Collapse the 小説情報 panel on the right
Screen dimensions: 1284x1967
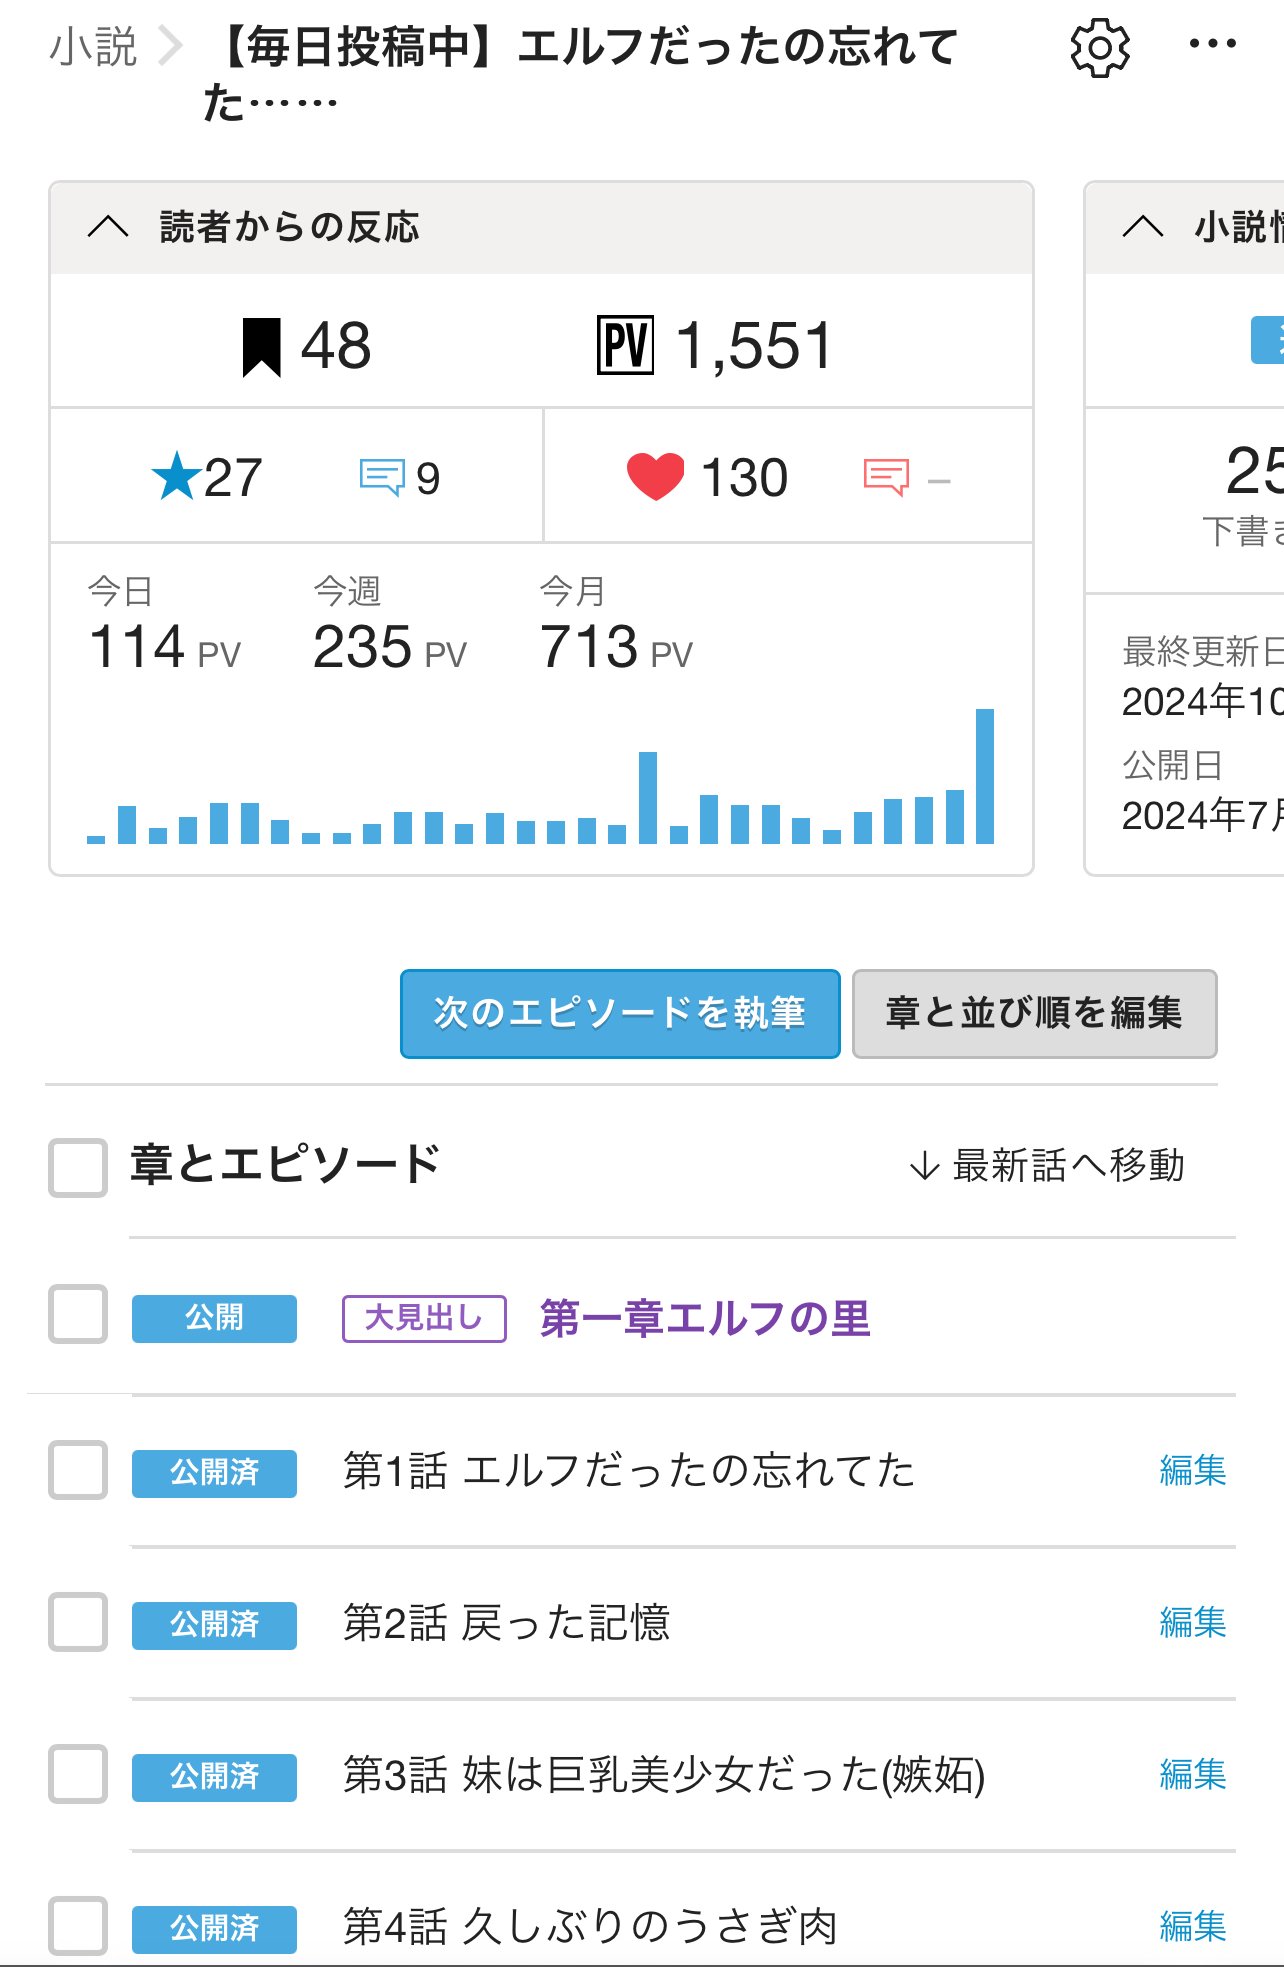pyautogui.click(x=1143, y=227)
